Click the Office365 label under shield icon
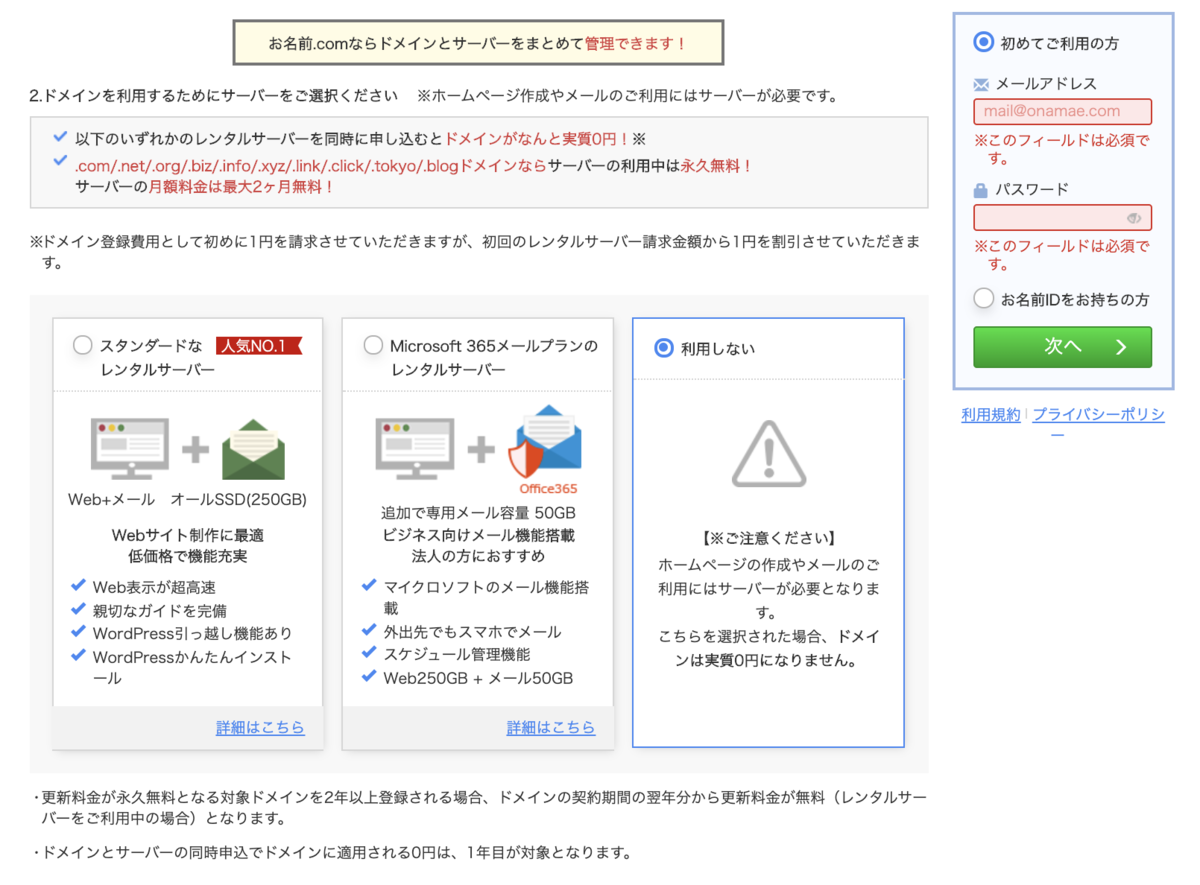The height and width of the screenshot is (885, 1200). pyautogui.click(x=547, y=489)
